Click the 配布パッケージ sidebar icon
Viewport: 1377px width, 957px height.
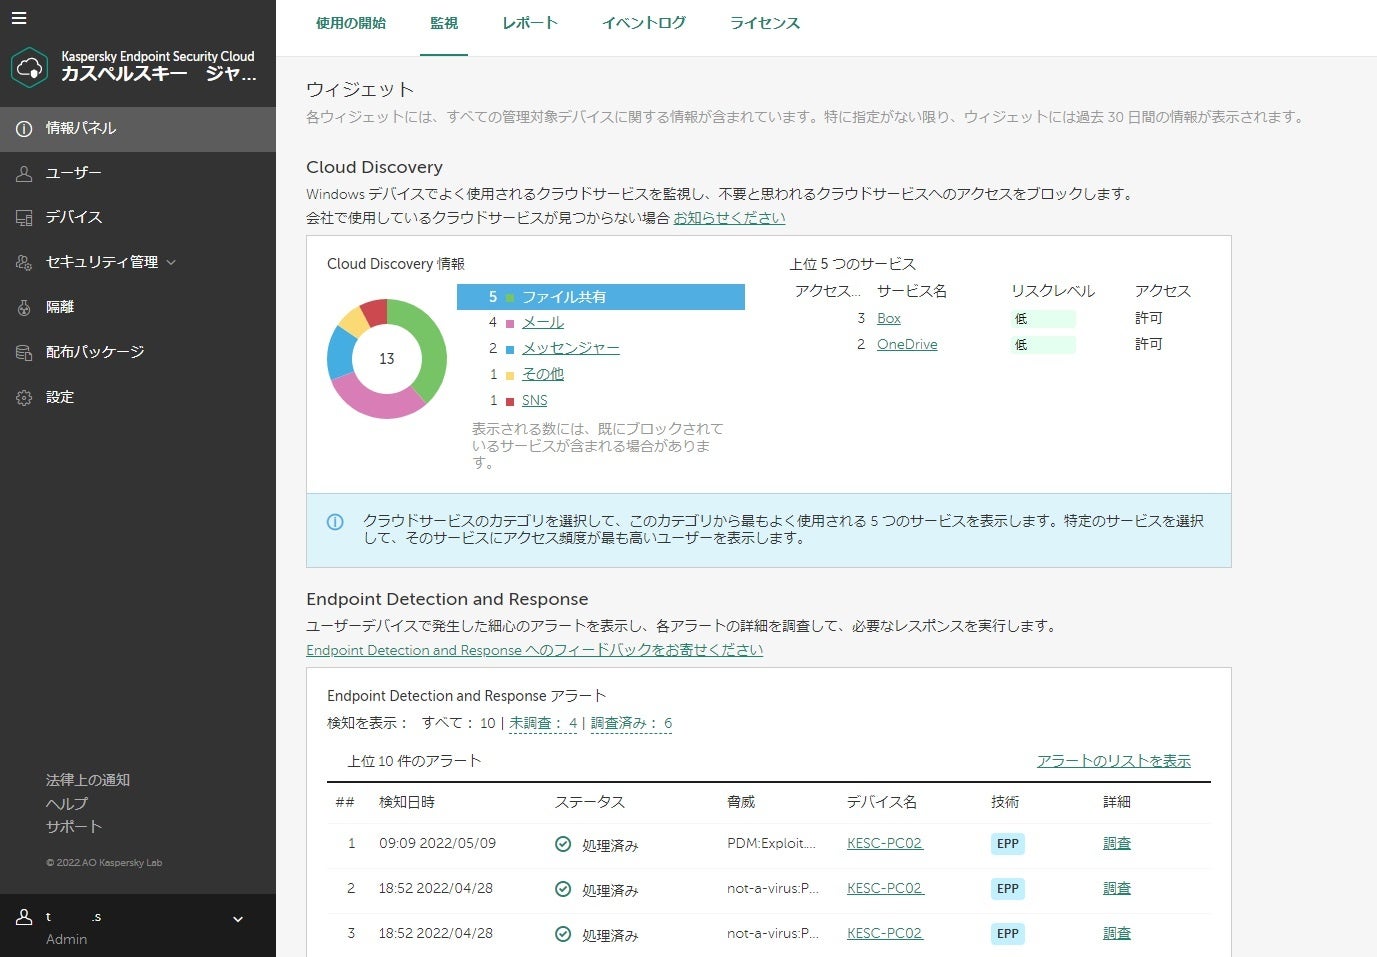(24, 353)
